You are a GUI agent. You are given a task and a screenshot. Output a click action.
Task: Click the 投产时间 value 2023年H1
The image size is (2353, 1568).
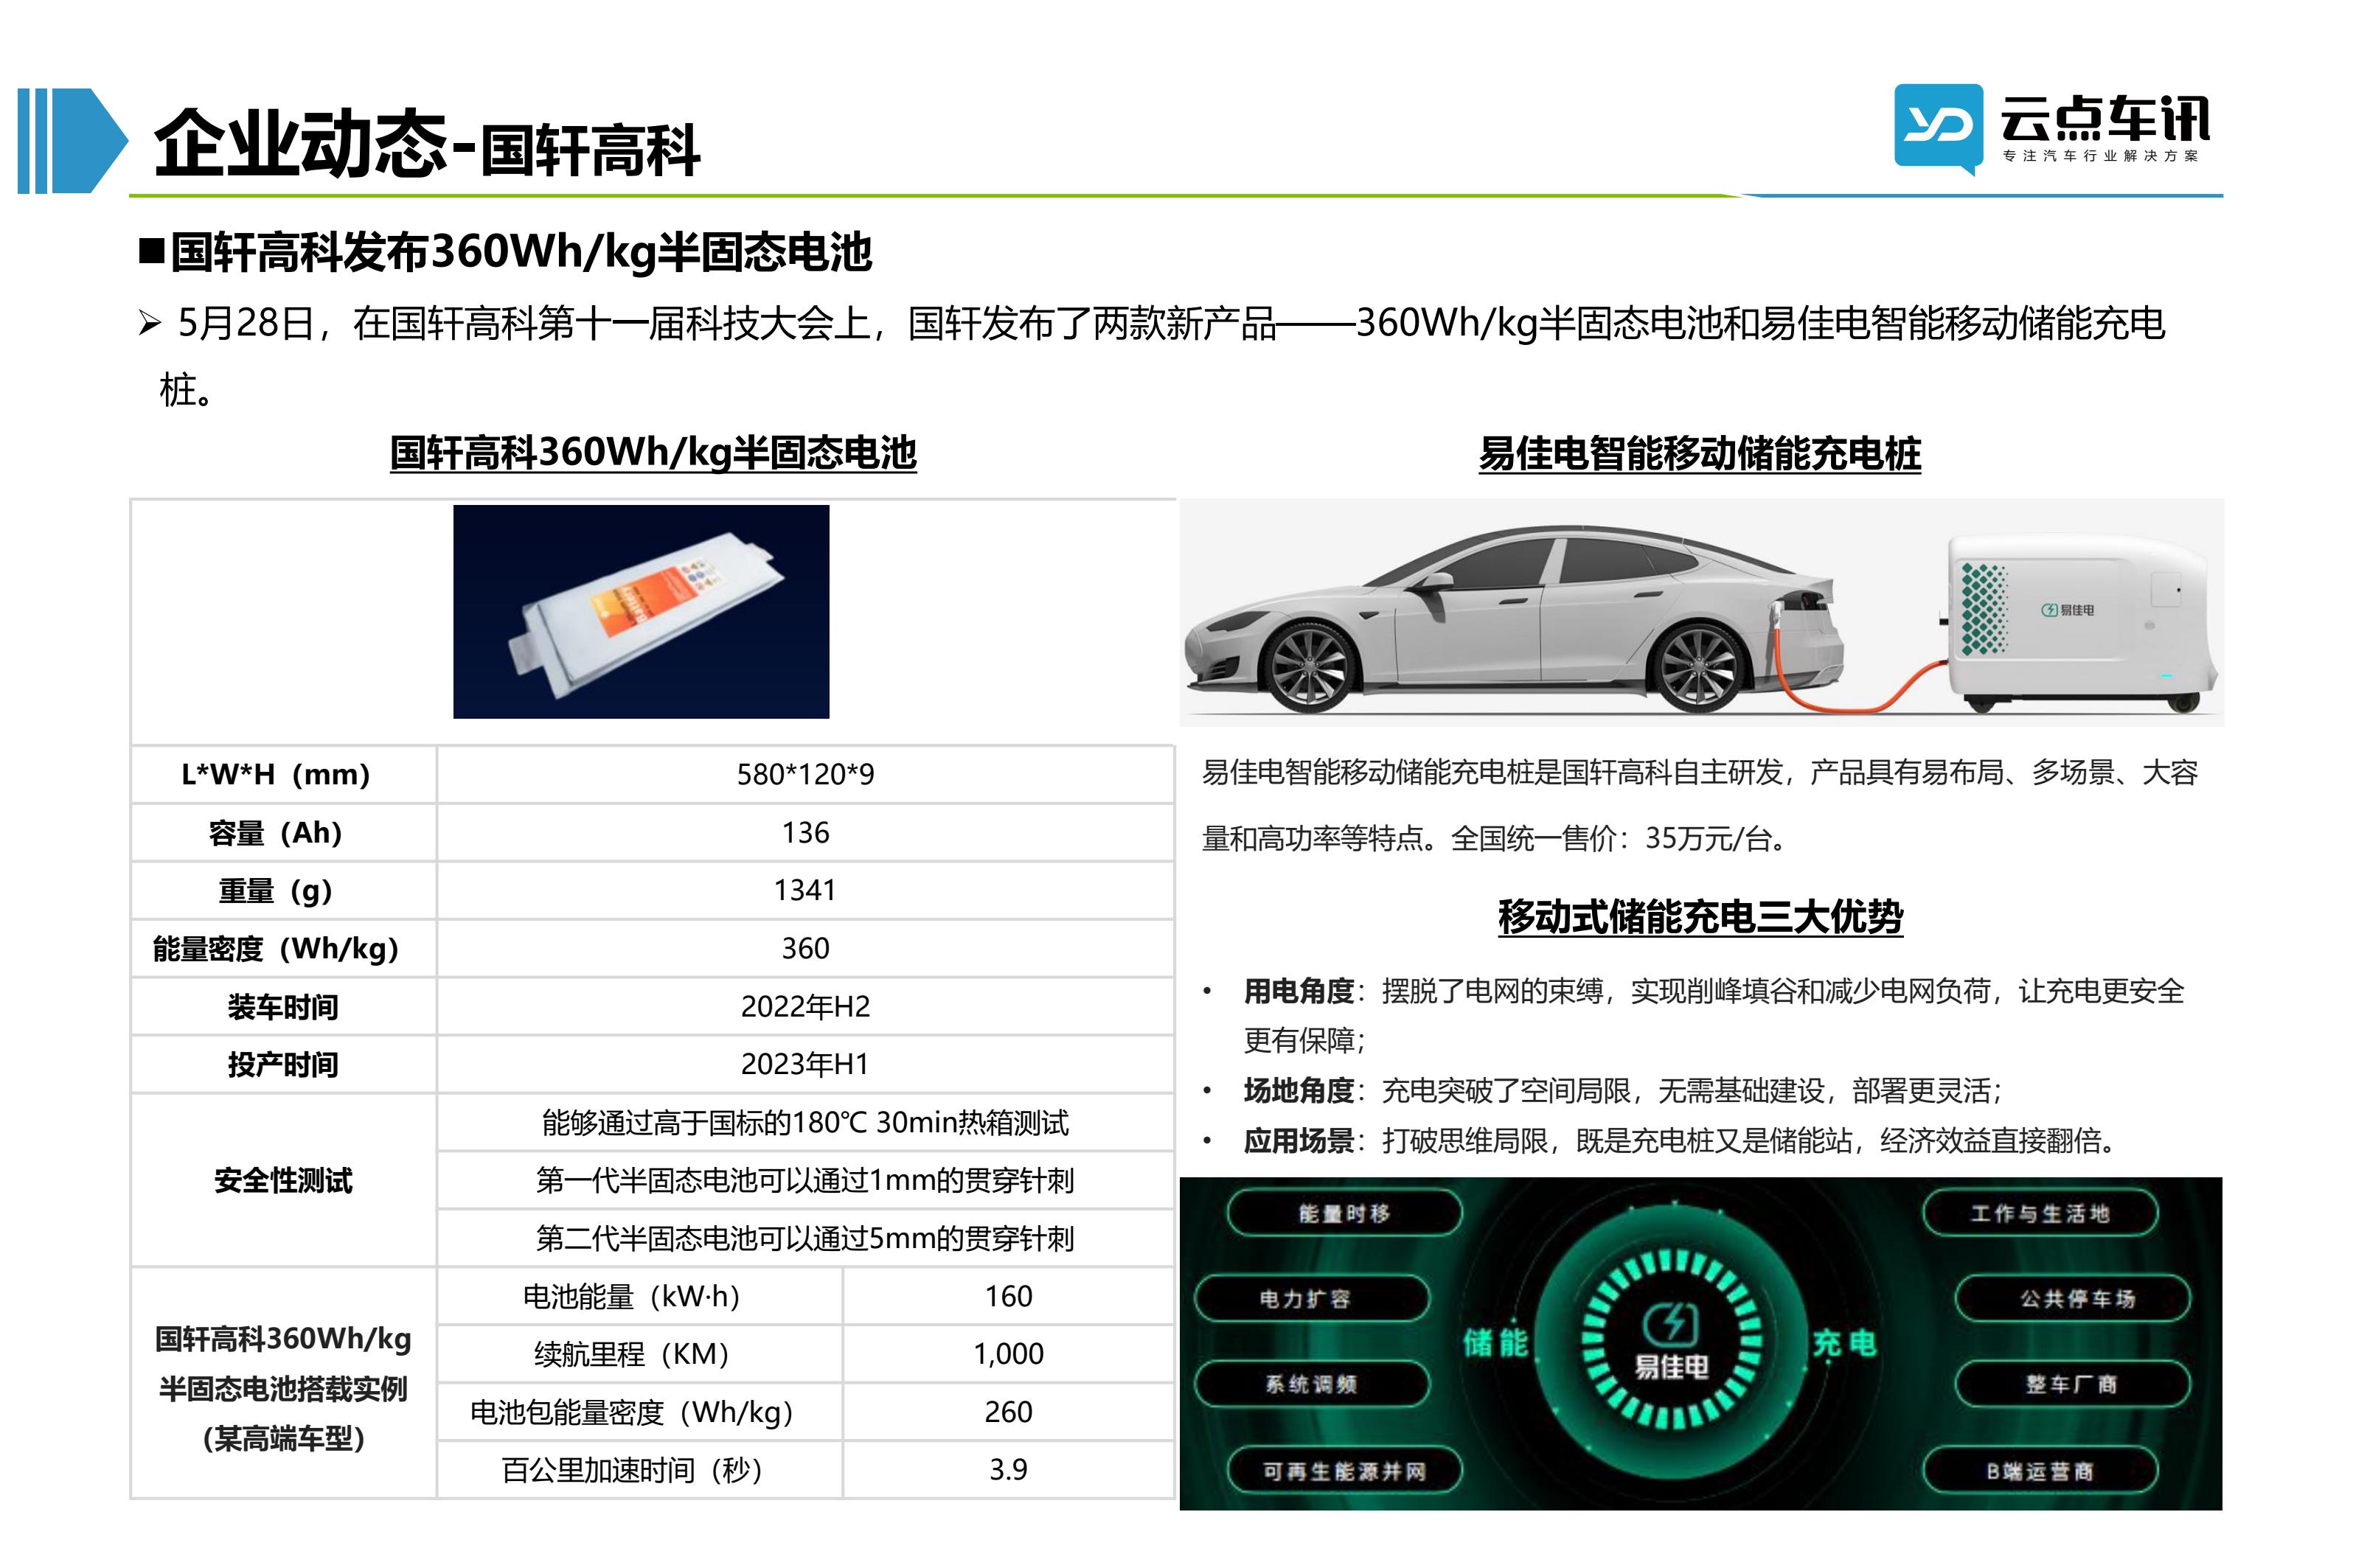click(805, 1064)
